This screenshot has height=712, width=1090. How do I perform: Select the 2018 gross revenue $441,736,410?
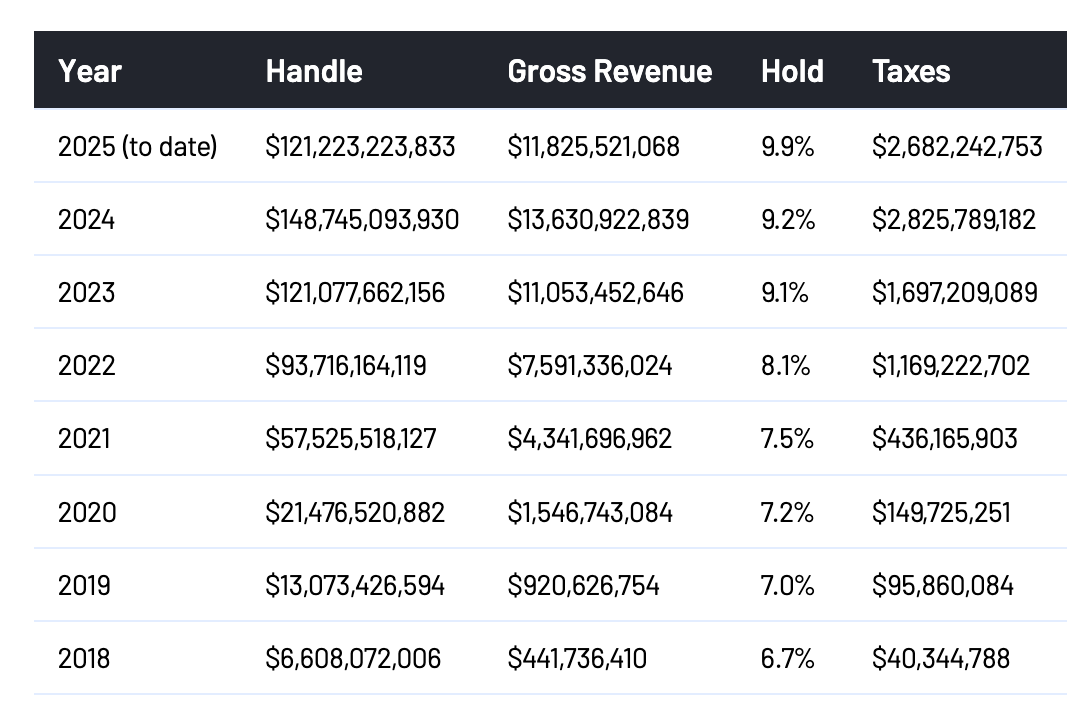pyautogui.click(x=577, y=658)
